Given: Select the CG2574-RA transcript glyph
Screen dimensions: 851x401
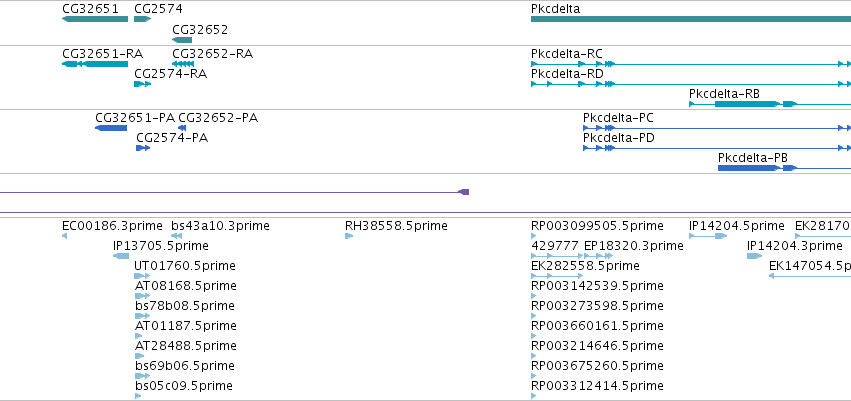Looking at the screenshot, I should click(x=142, y=84).
